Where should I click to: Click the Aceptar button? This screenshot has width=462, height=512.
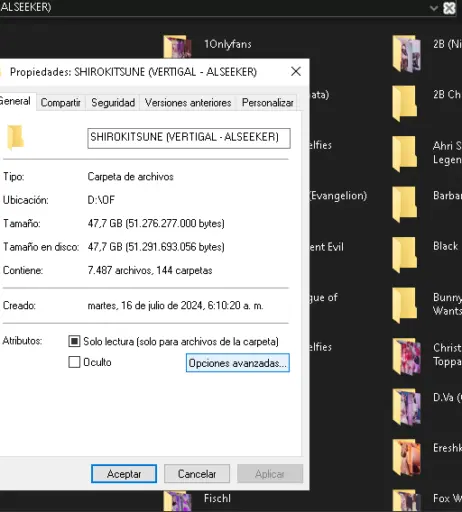124,474
